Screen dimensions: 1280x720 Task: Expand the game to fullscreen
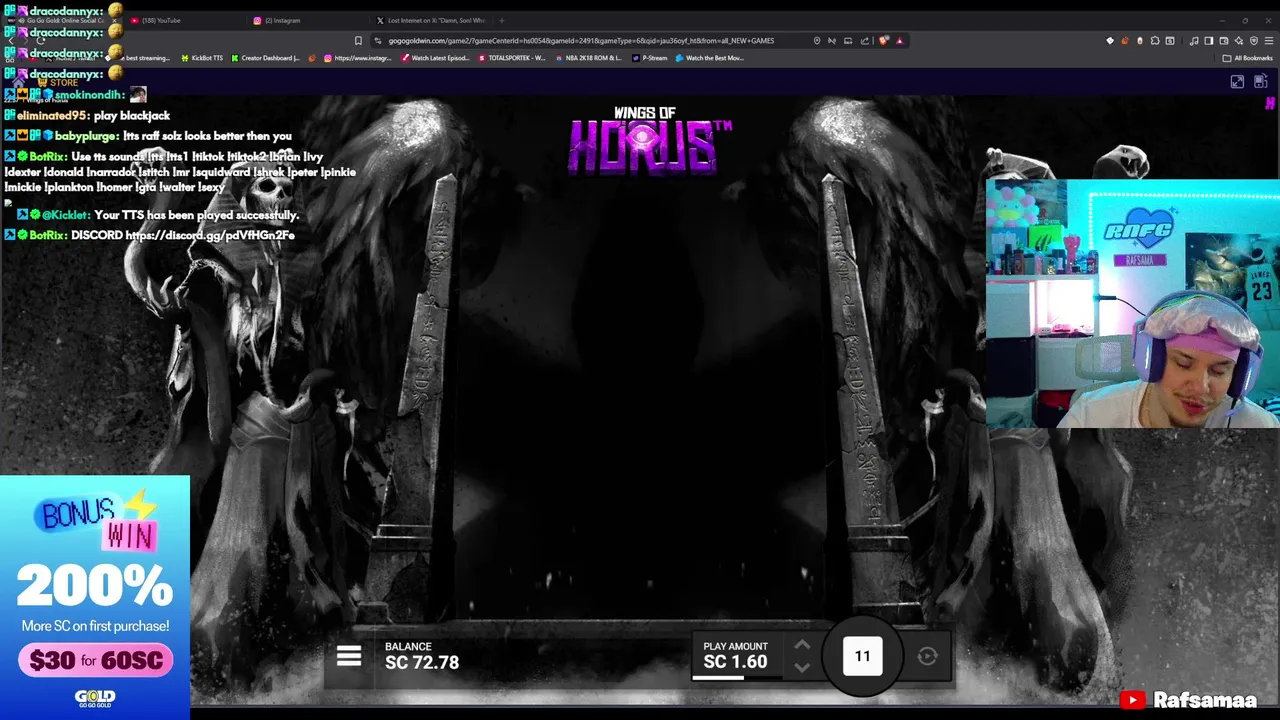tap(1237, 82)
